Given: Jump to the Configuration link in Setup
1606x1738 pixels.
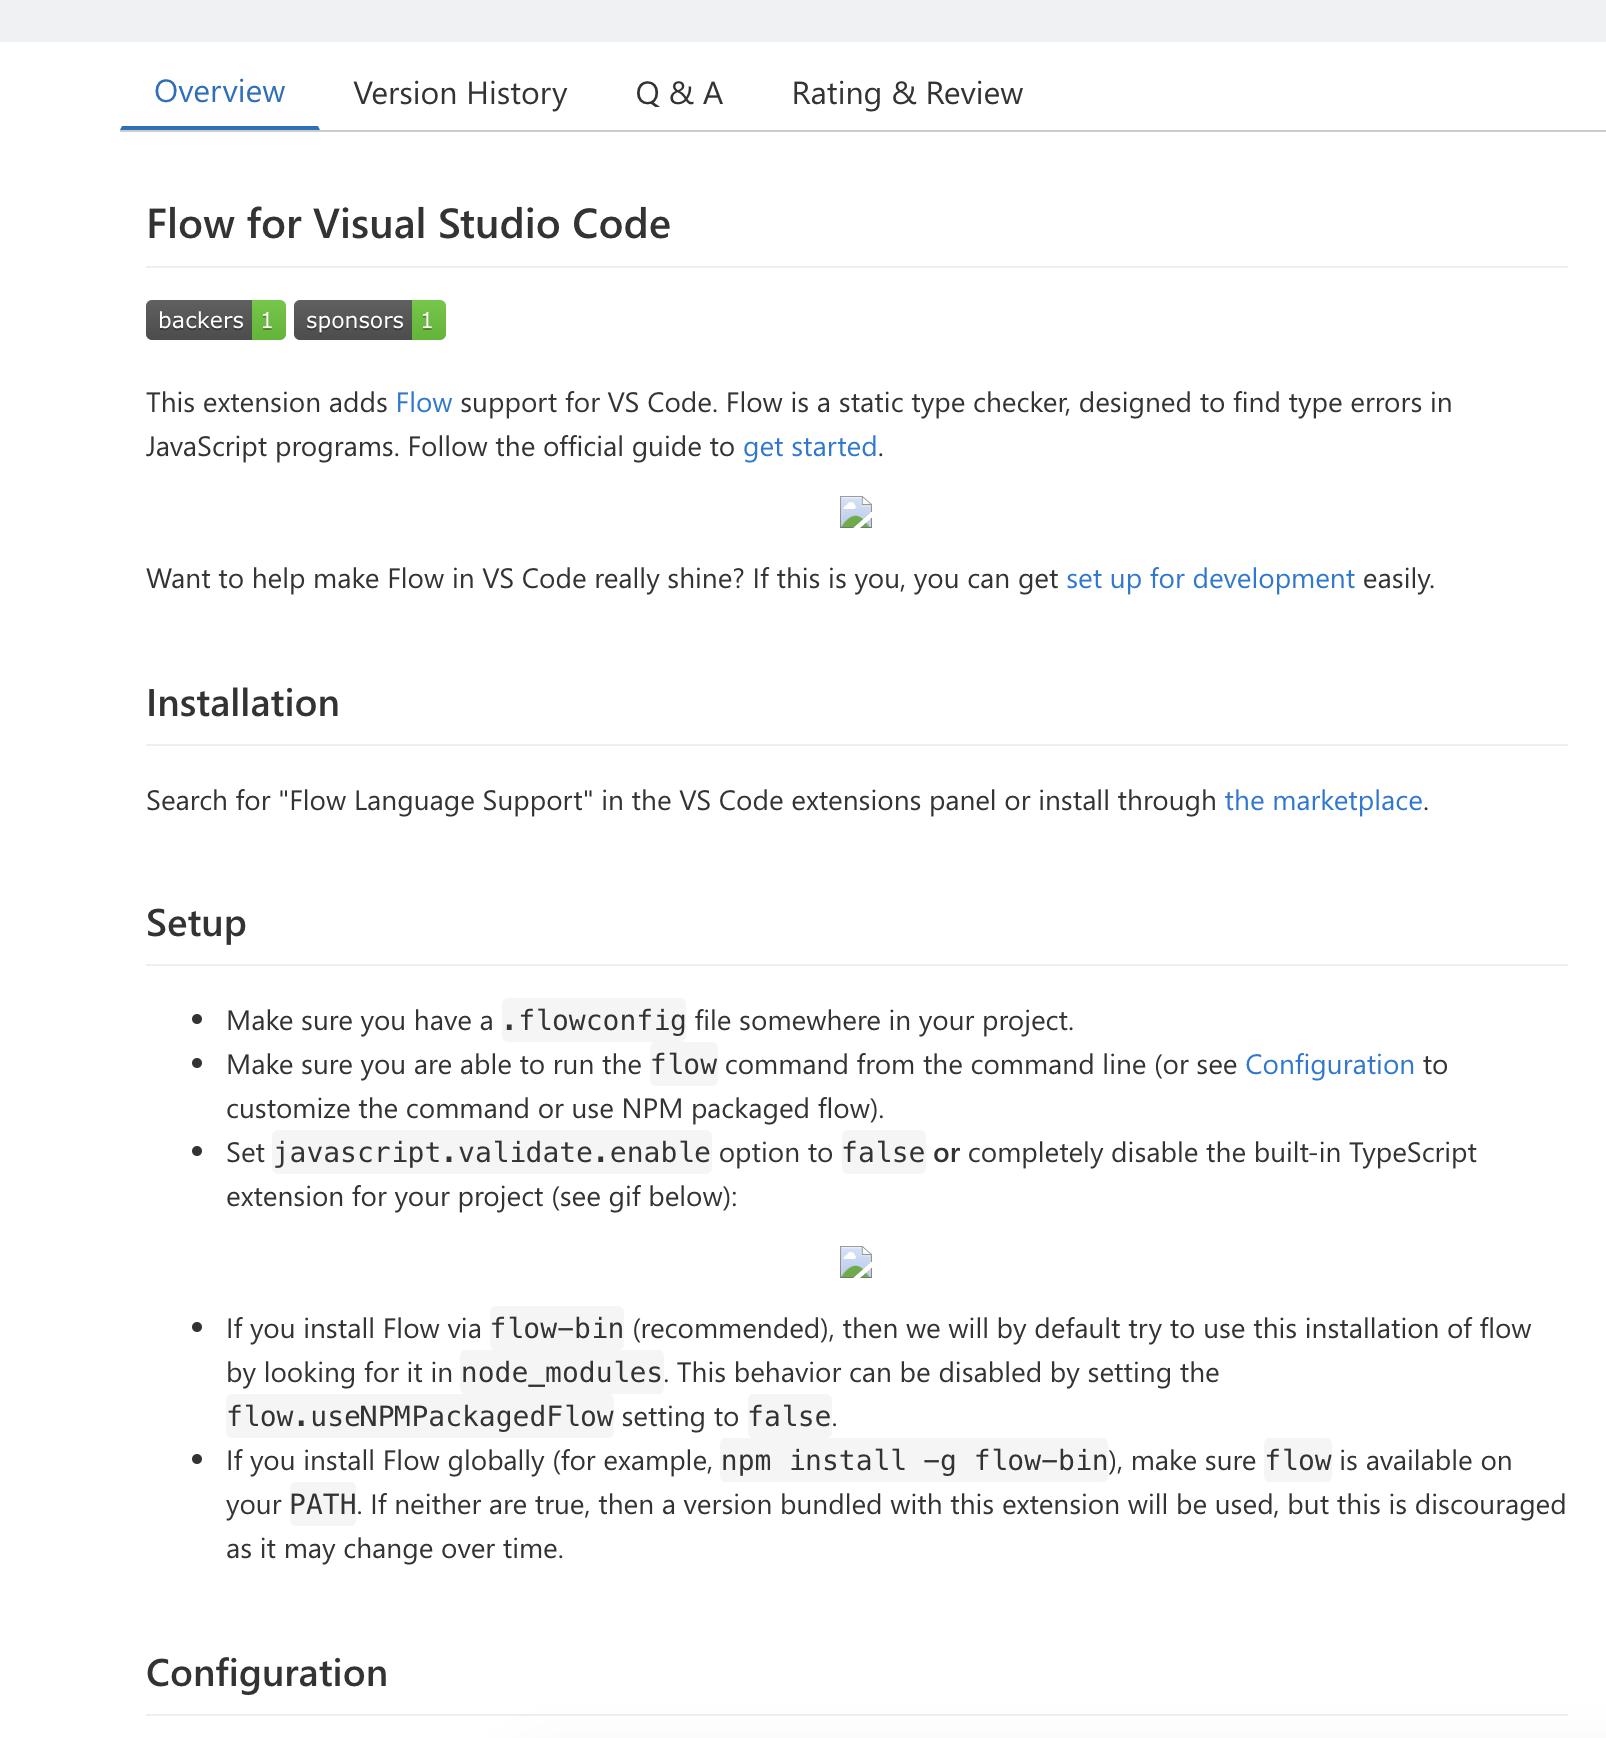Looking at the screenshot, I should pyautogui.click(x=1329, y=1064).
